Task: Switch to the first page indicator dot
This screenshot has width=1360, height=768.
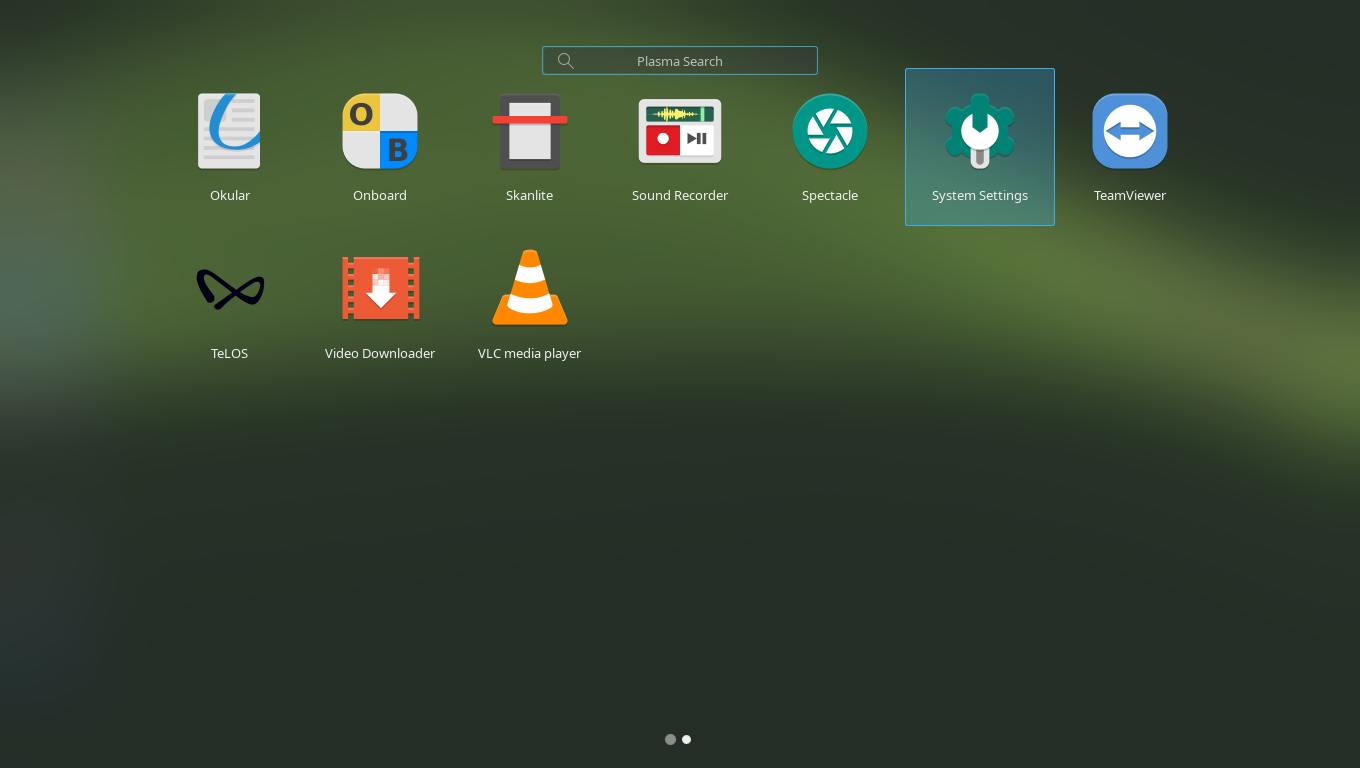Action: [670, 740]
